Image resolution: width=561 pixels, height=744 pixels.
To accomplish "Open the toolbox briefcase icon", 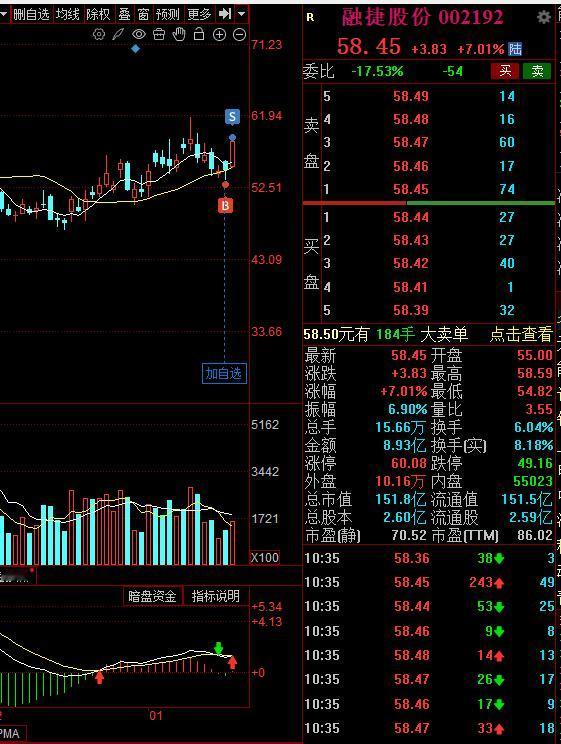I will pos(159,34).
